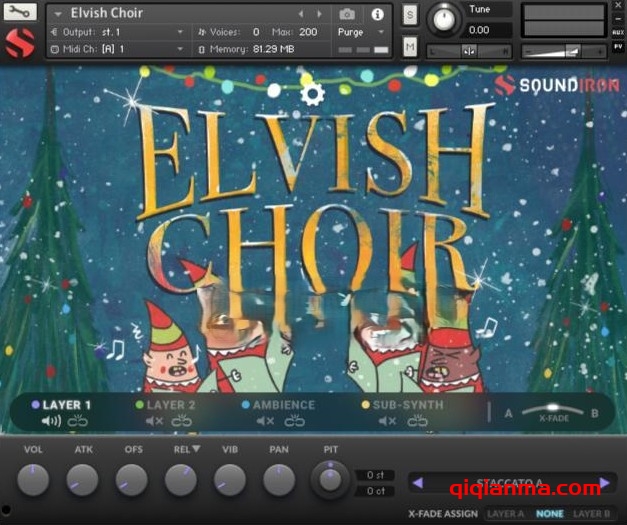Click the link icon under Layer 1
The image size is (627, 525).
pyautogui.click(x=79, y=421)
